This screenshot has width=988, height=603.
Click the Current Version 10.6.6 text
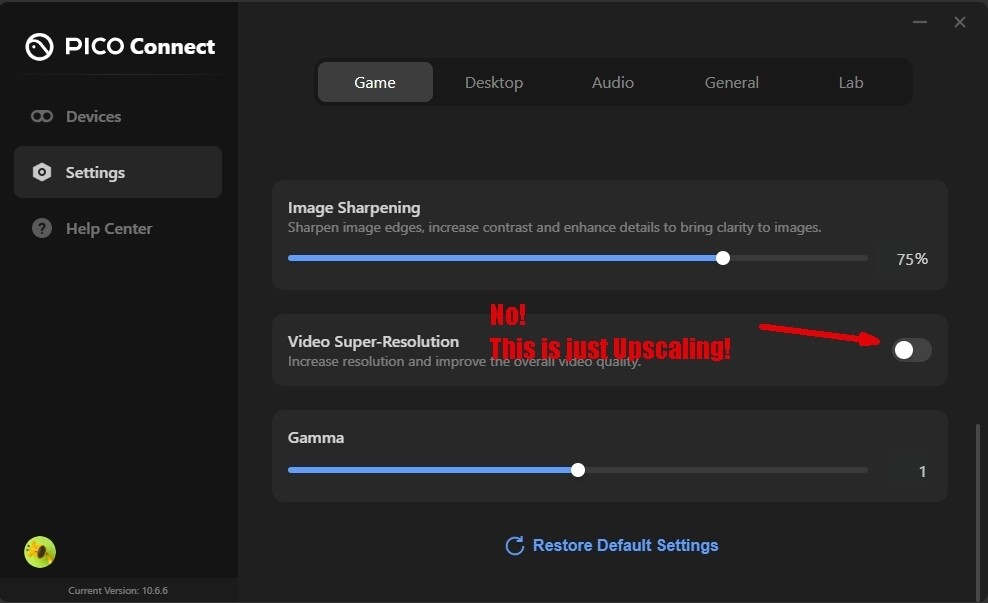[x=118, y=591]
